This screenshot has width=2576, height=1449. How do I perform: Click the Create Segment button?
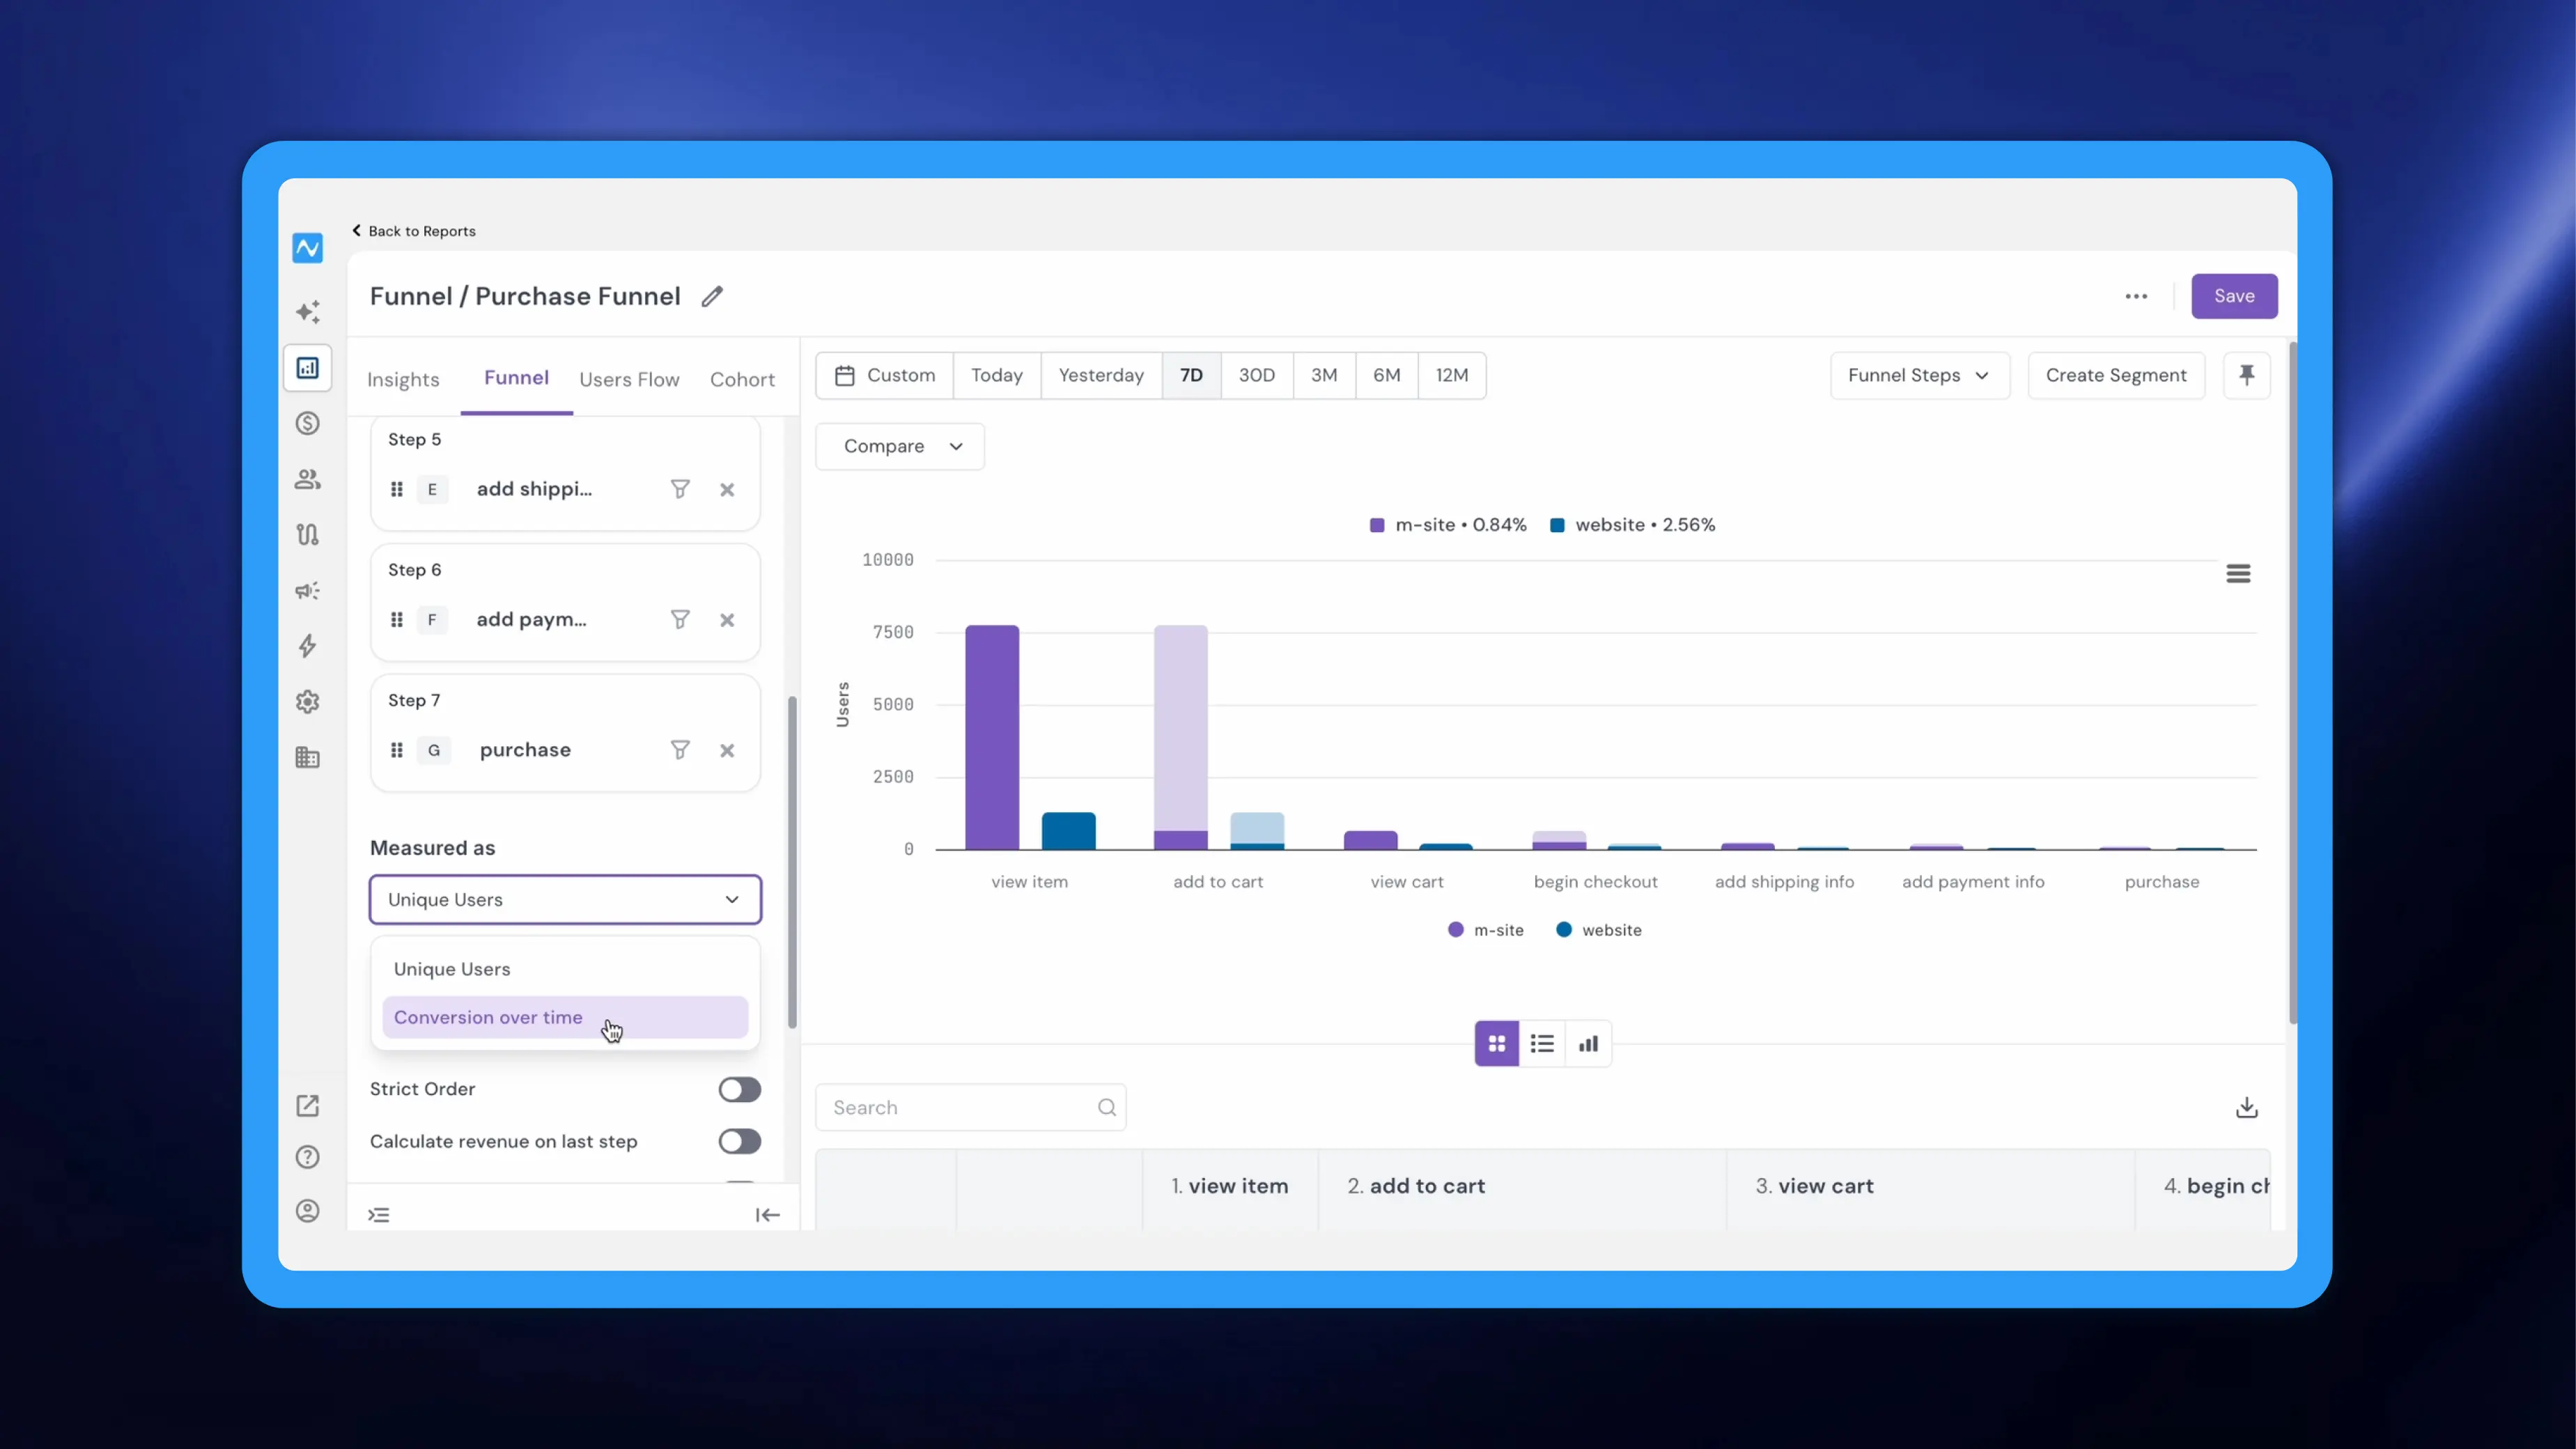point(2116,375)
